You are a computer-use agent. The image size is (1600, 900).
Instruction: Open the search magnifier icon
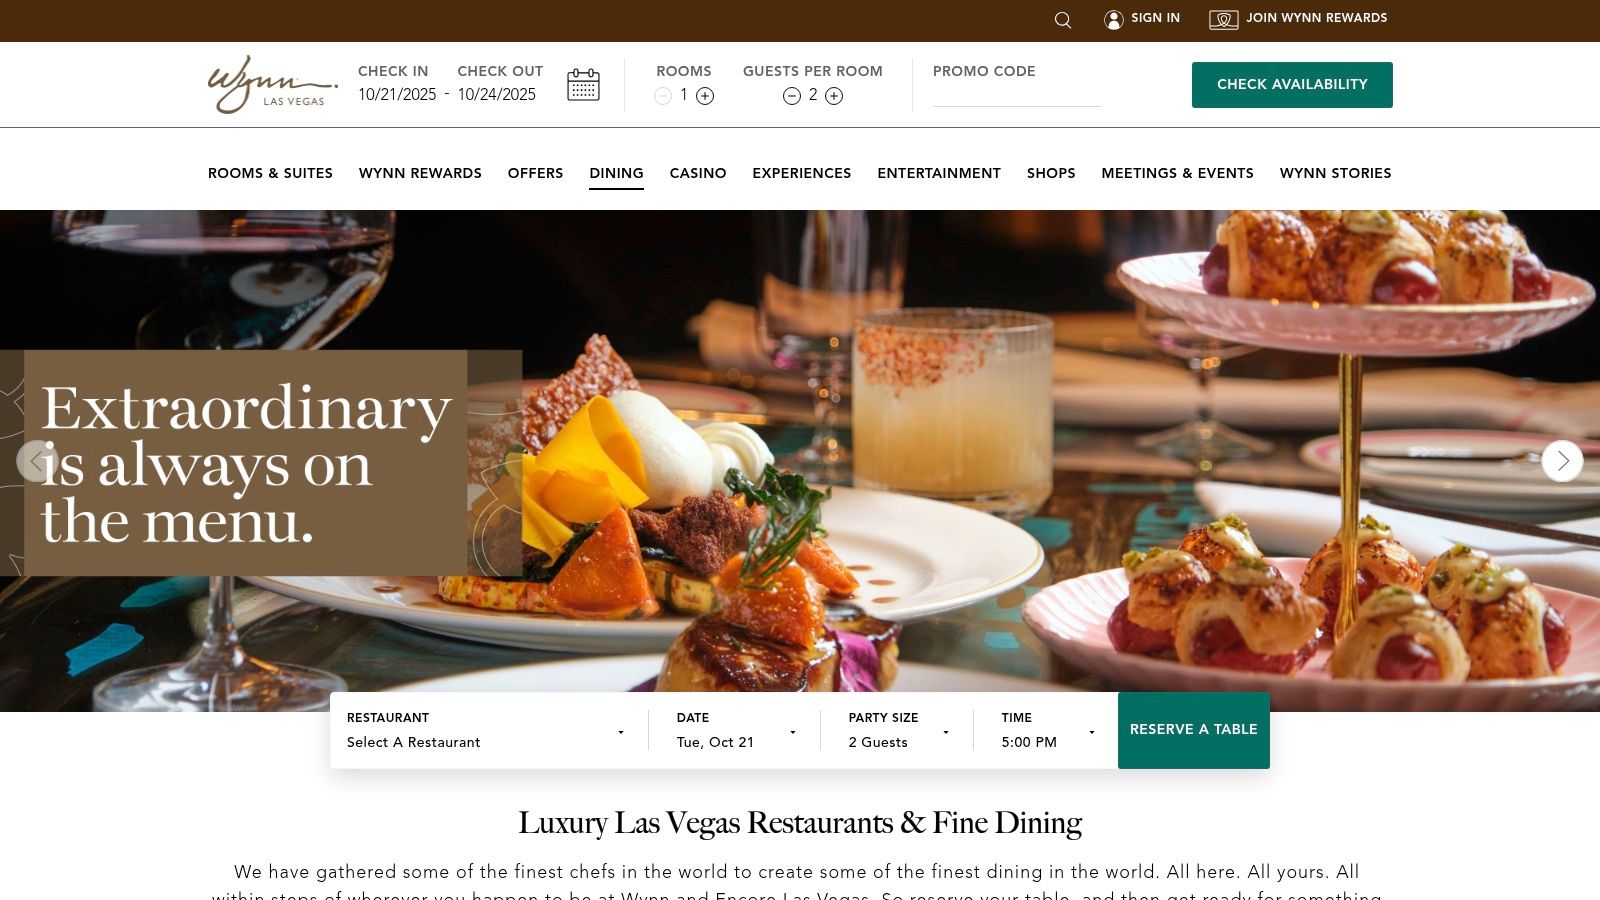pos(1063,20)
